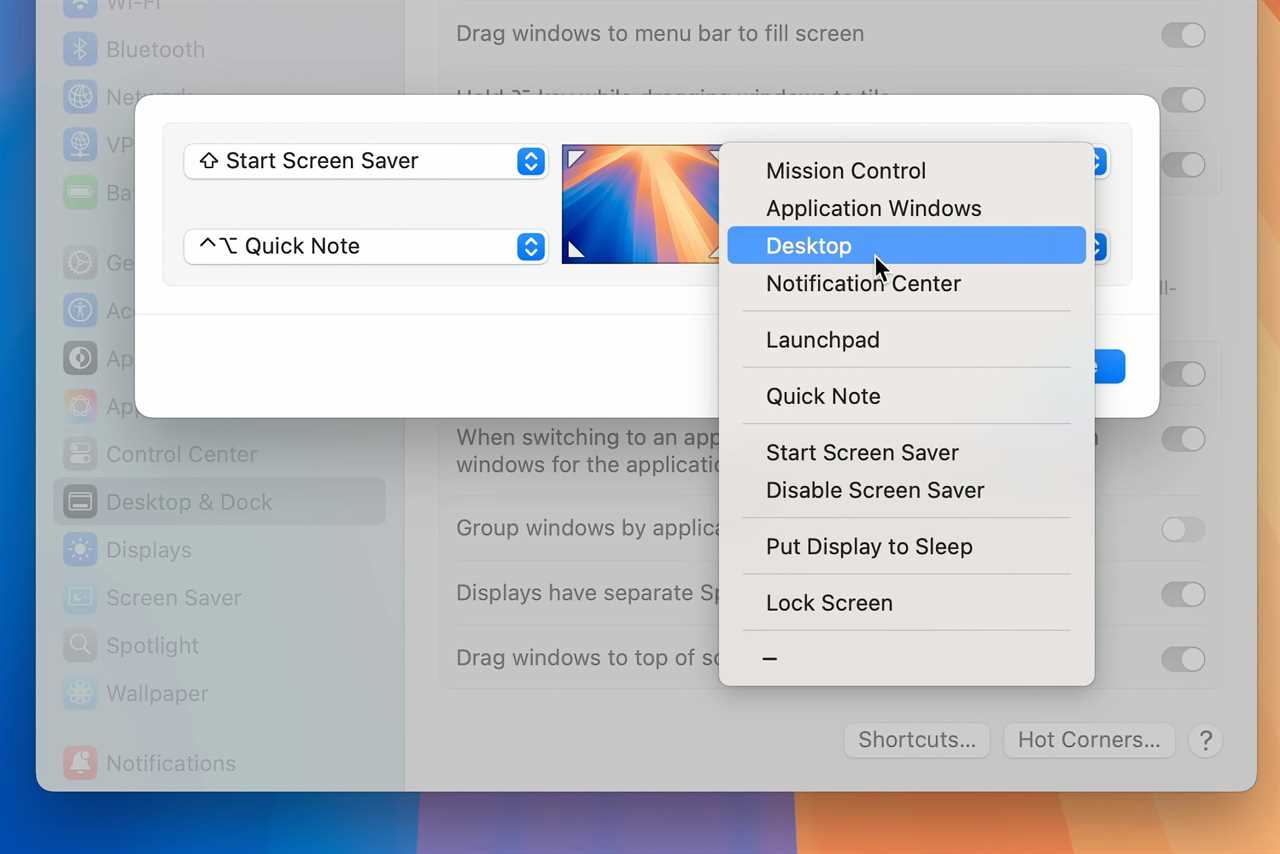The image size is (1280, 854).
Task: Toggle 'Drag windows to top of screen'
Action: click(1183, 659)
